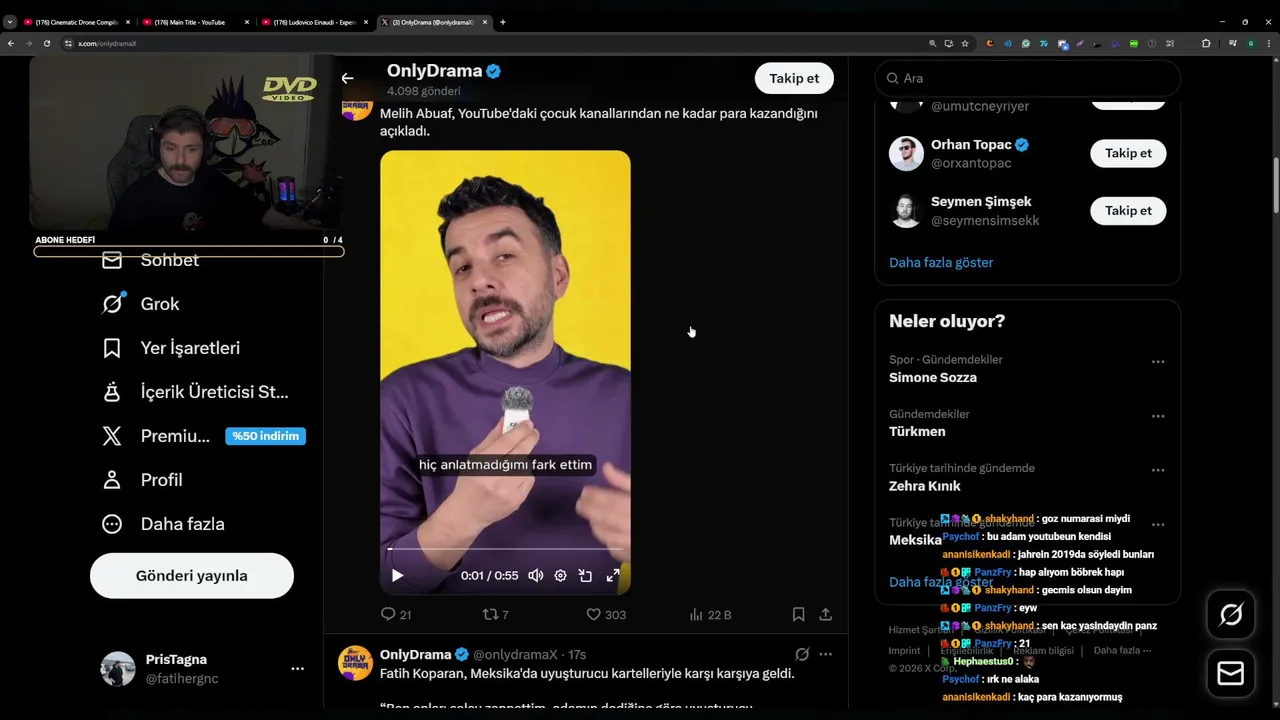The height and width of the screenshot is (720, 1280).
Task: Open Yer İşaretleri bookmarks
Action: point(171,348)
